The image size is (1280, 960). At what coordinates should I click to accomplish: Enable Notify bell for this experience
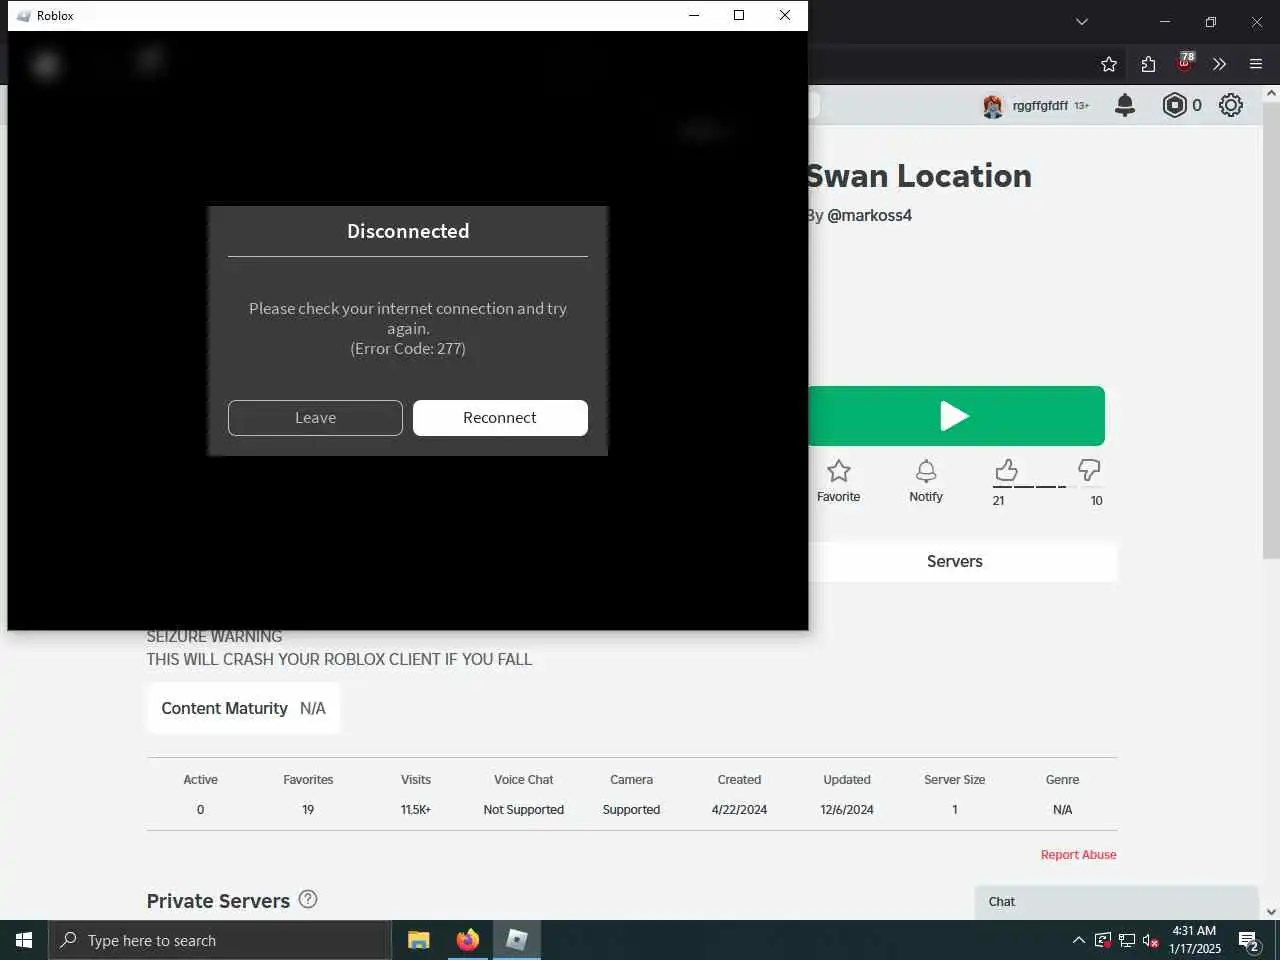[x=926, y=481]
